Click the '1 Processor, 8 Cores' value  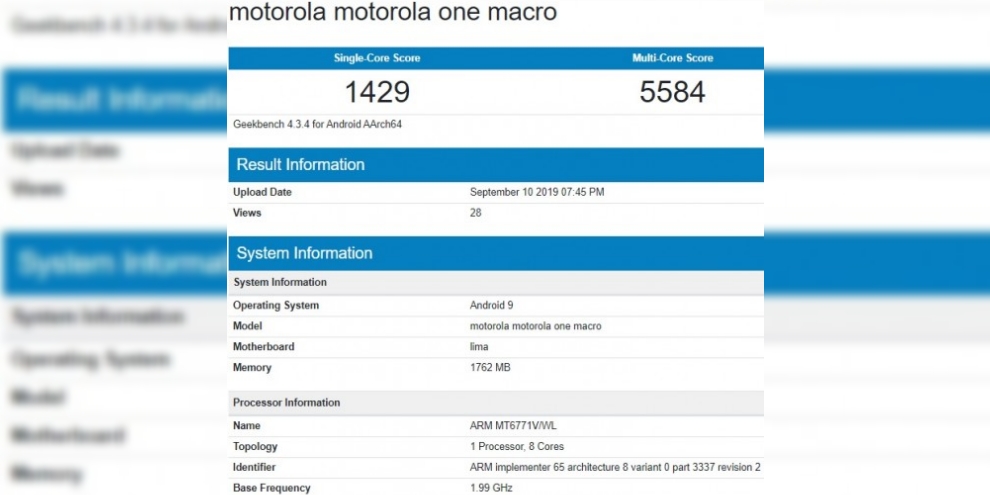click(516, 447)
